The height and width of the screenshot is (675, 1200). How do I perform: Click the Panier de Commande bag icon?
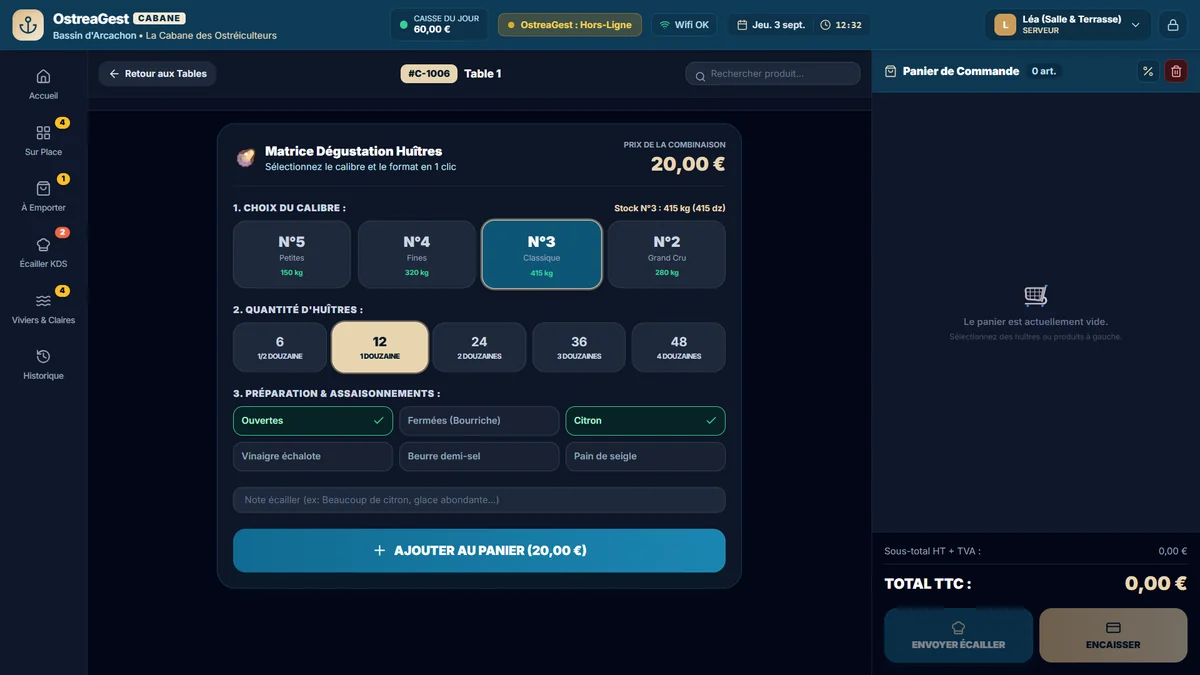point(890,71)
